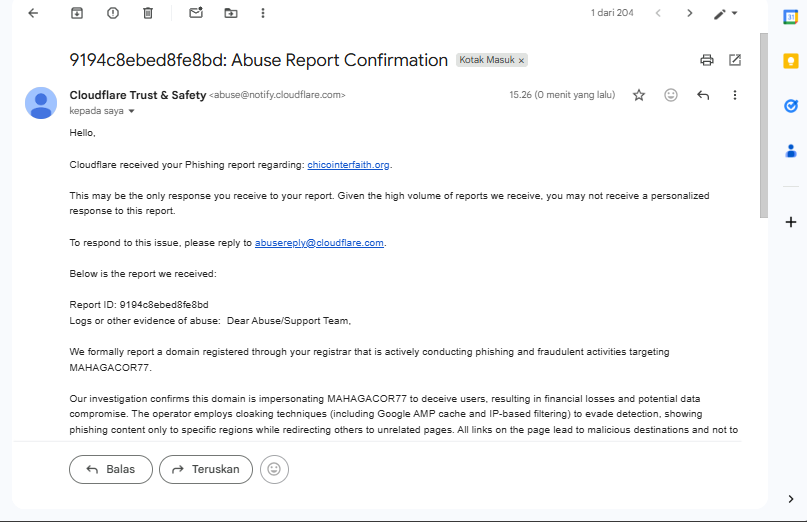Open input tools pencil dropdown

[726, 13]
